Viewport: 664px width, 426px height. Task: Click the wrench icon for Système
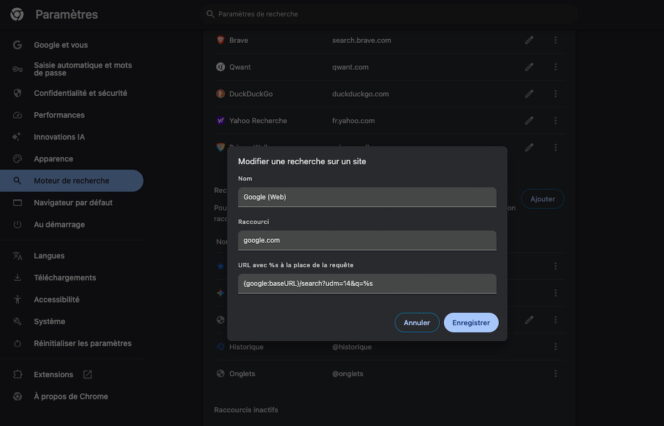pyautogui.click(x=17, y=321)
